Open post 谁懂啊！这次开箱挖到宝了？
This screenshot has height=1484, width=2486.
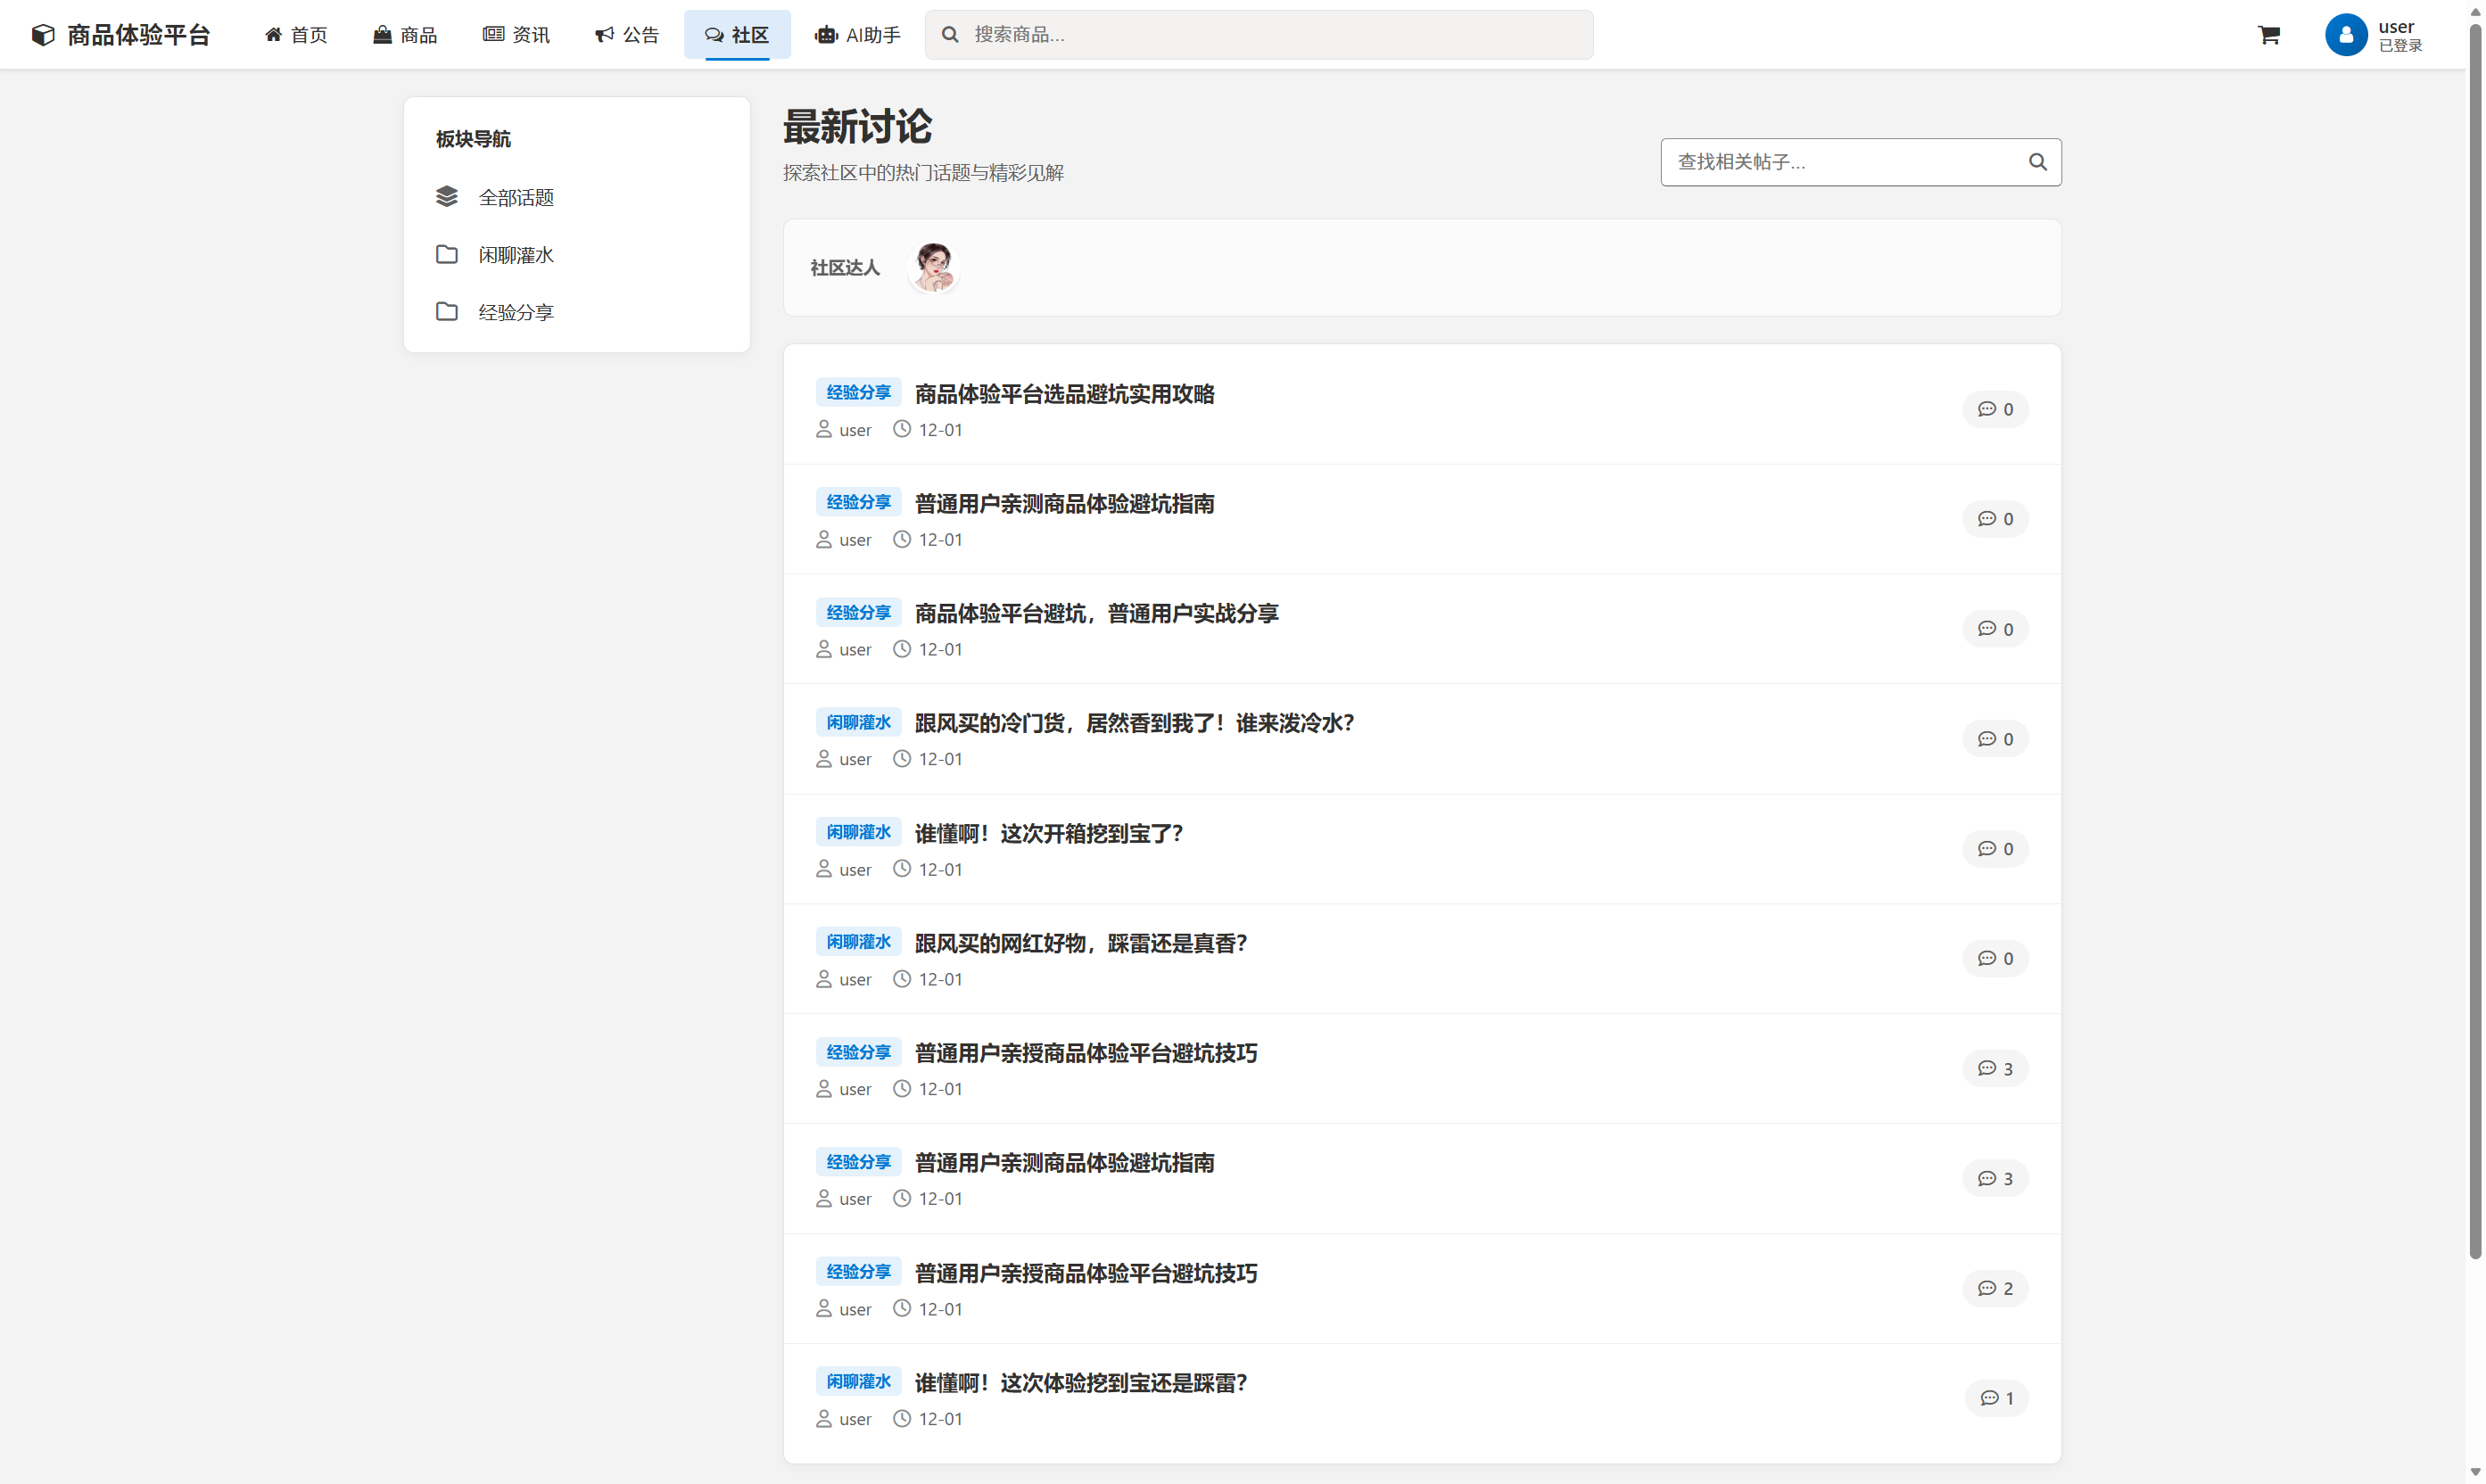click(x=1048, y=833)
